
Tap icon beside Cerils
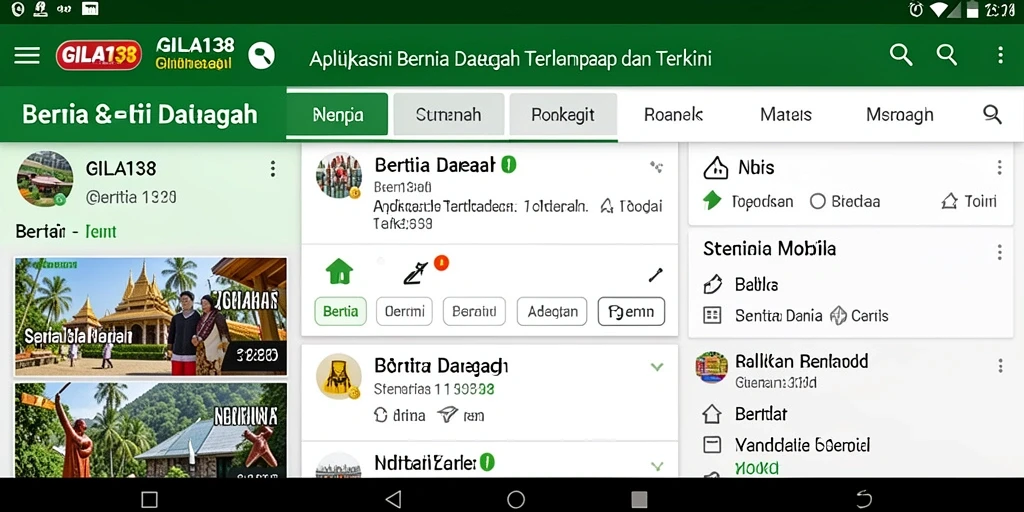click(838, 316)
